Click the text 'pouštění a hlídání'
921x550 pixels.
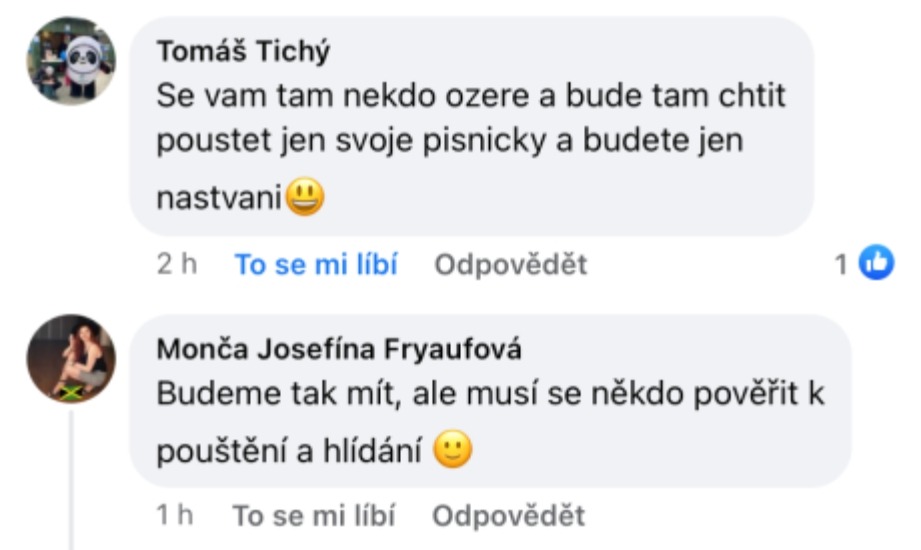coord(289,451)
